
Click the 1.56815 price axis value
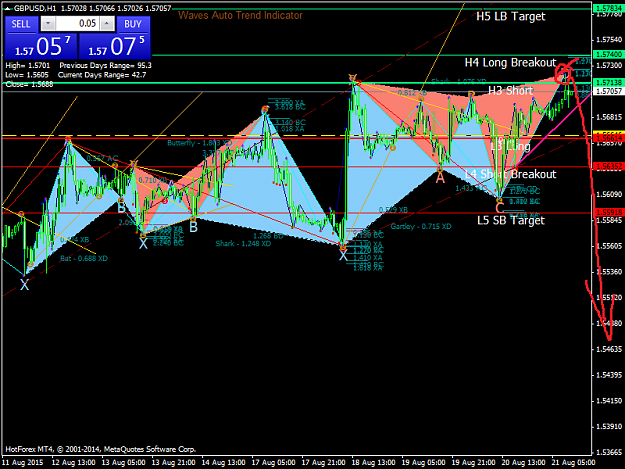pyautogui.click(x=609, y=117)
